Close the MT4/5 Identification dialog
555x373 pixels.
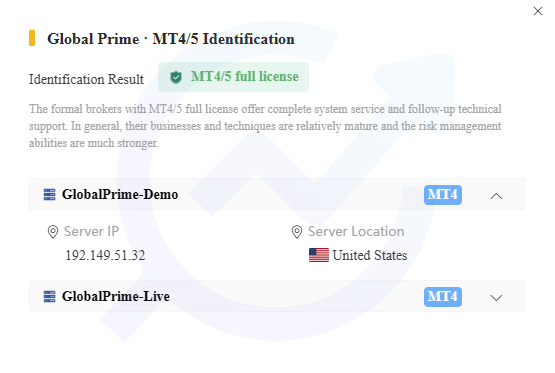(538, 11)
